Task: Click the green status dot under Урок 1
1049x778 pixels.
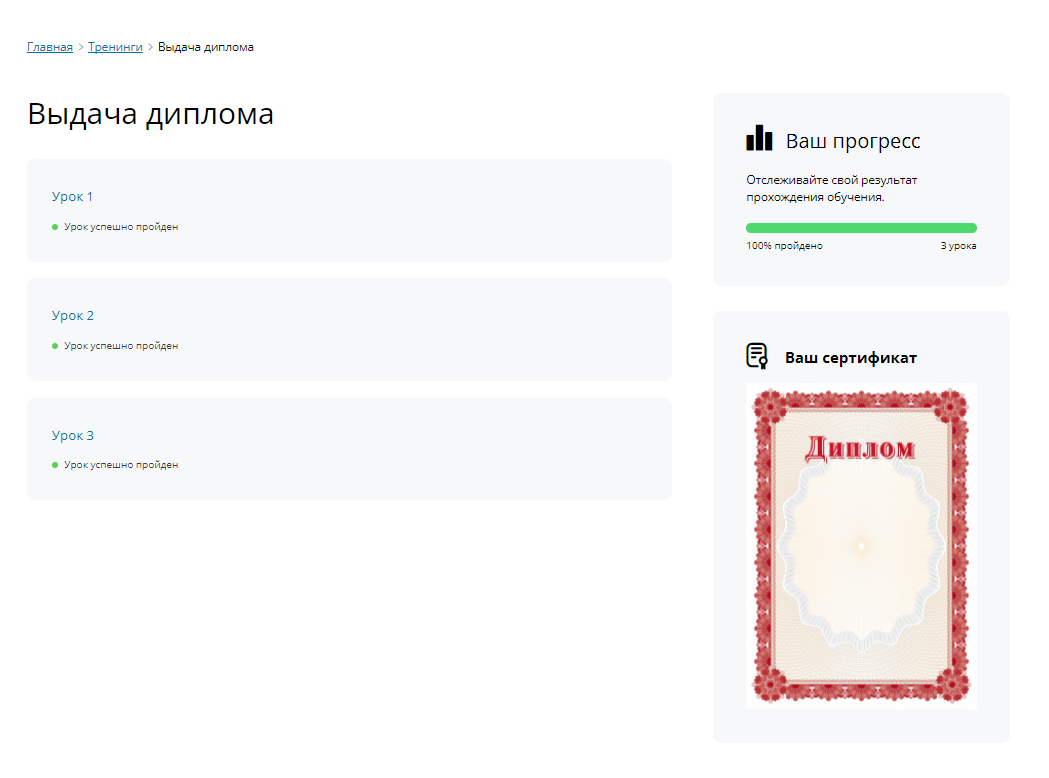Action: point(55,227)
